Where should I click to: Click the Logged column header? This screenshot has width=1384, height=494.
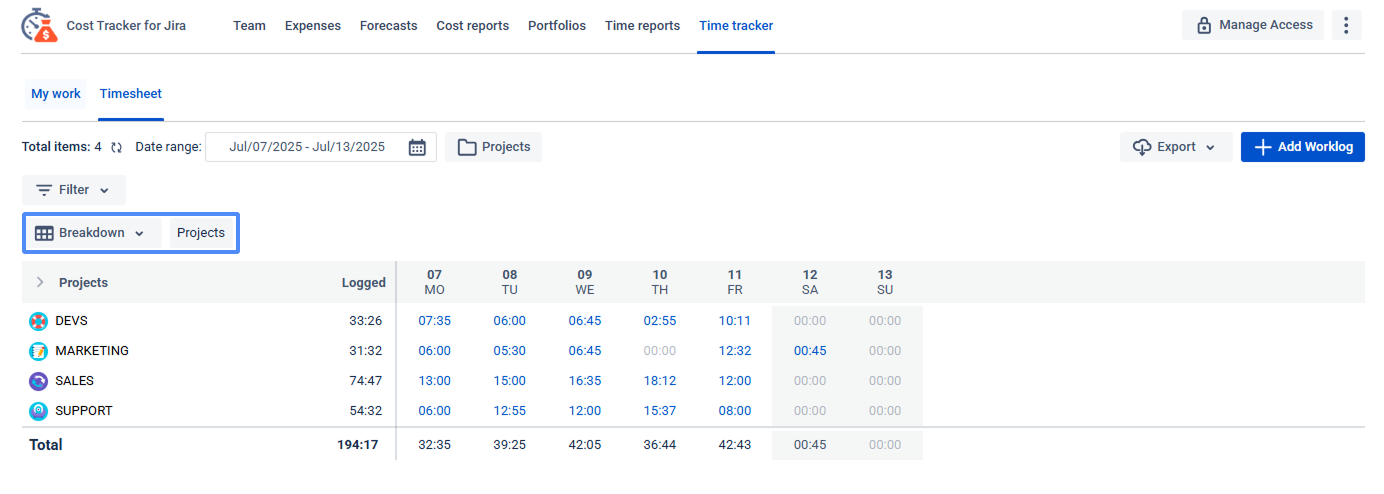point(364,283)
